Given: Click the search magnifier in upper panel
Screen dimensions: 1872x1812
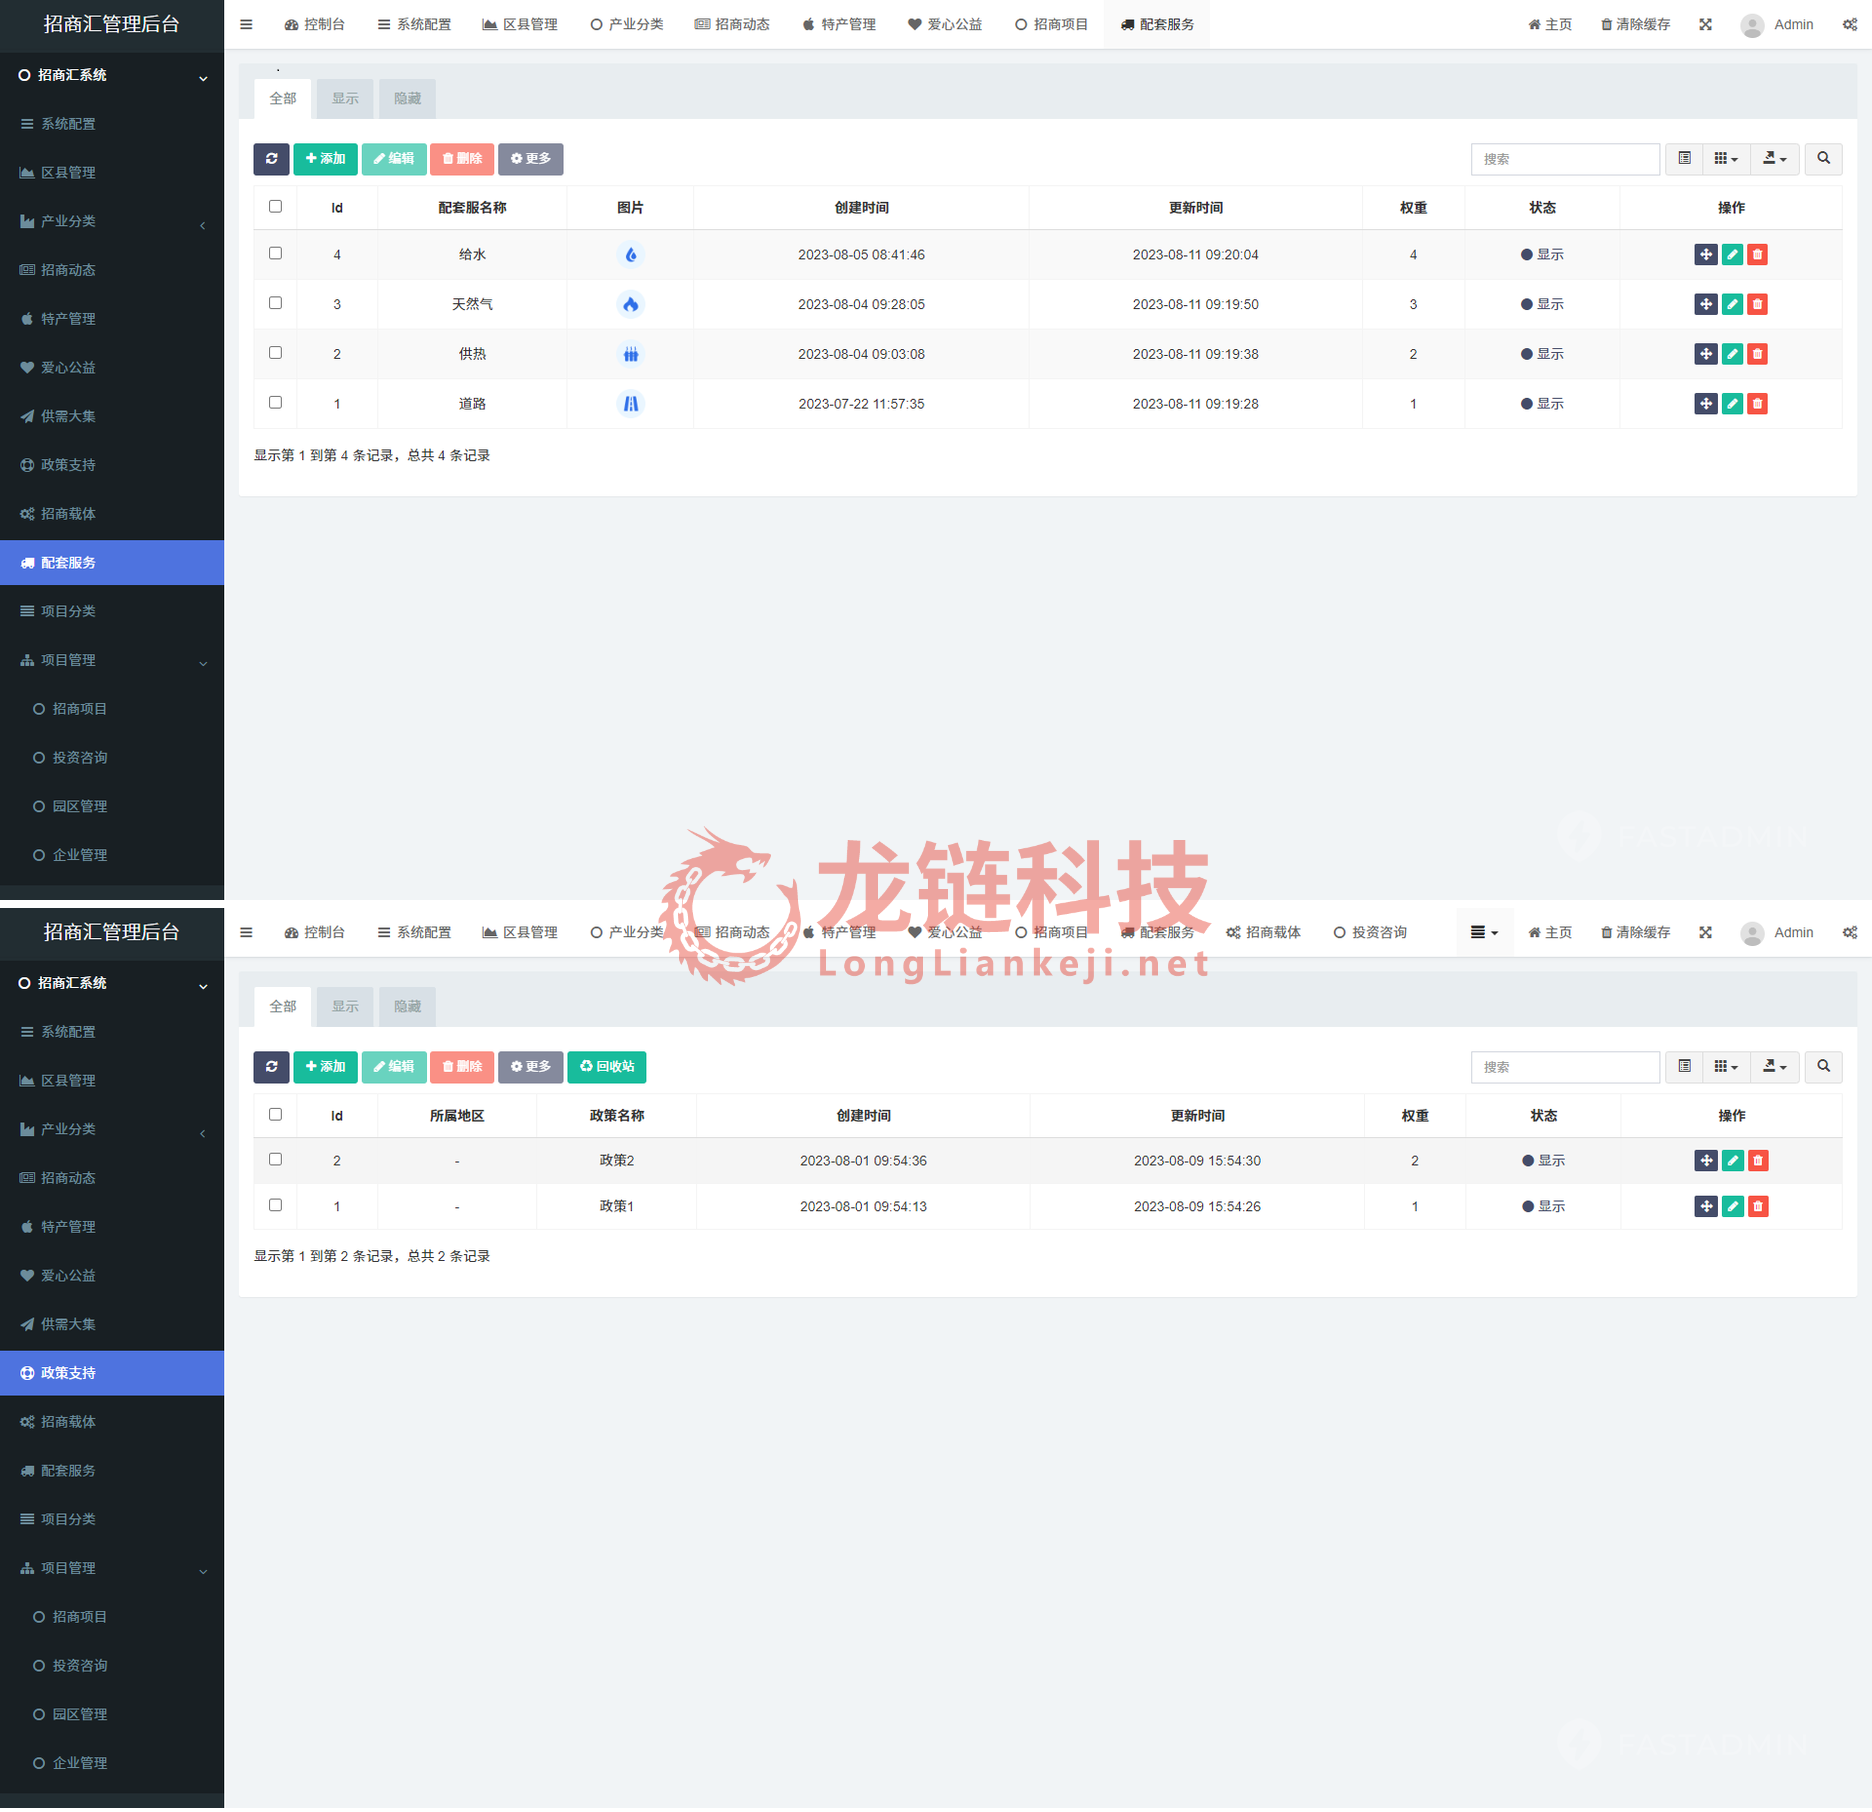Looking at the screenshot, I should (1824, 158).
